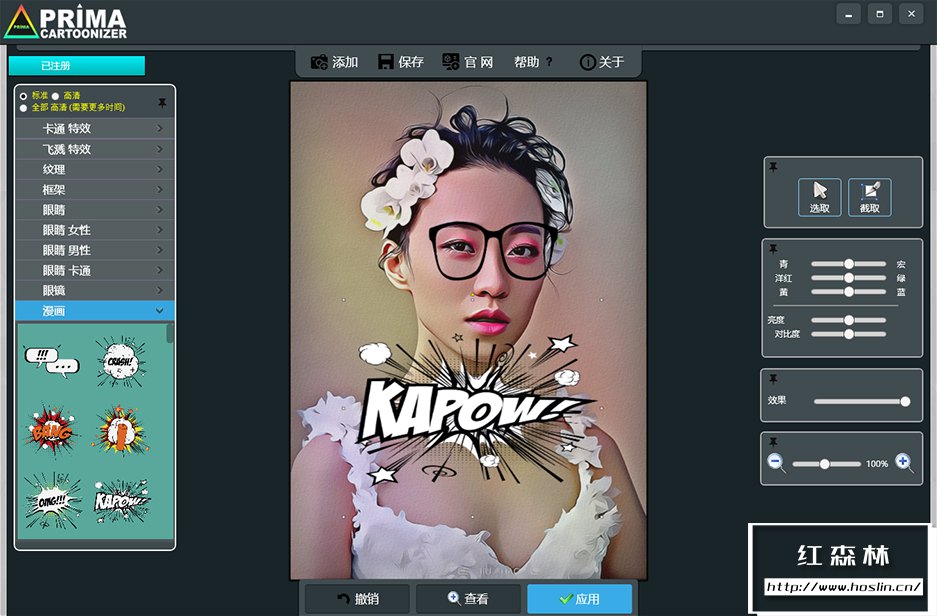Viewport: 937px width, 616px height.
Task: Select the 标准 quality radio button
Action: click(x=23, y=96)
